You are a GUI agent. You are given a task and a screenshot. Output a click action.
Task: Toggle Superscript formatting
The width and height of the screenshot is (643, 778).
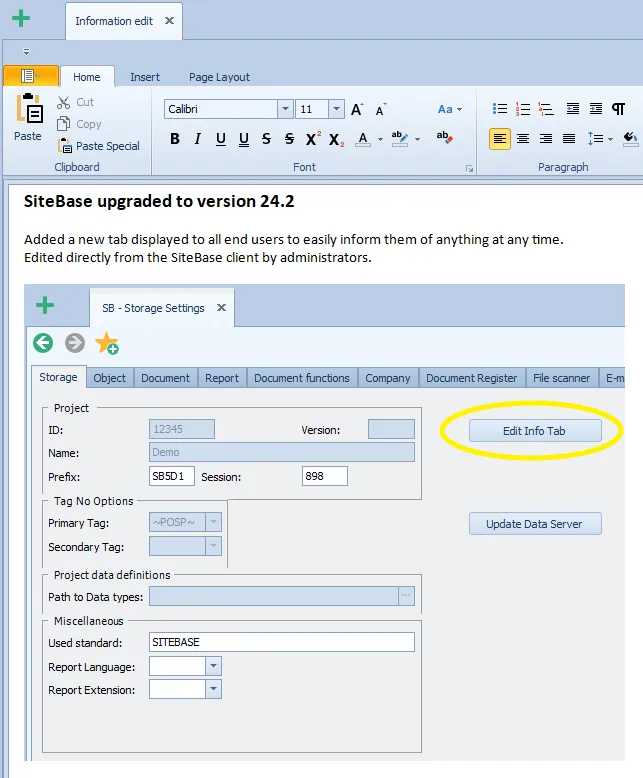click(313, 139)
